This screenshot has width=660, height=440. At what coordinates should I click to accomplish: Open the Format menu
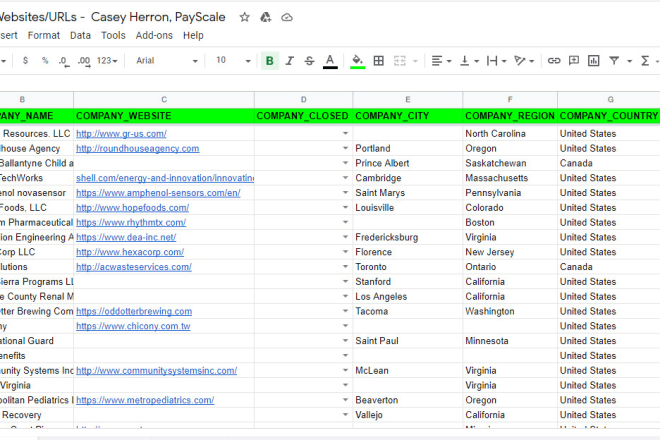[44, 35]
